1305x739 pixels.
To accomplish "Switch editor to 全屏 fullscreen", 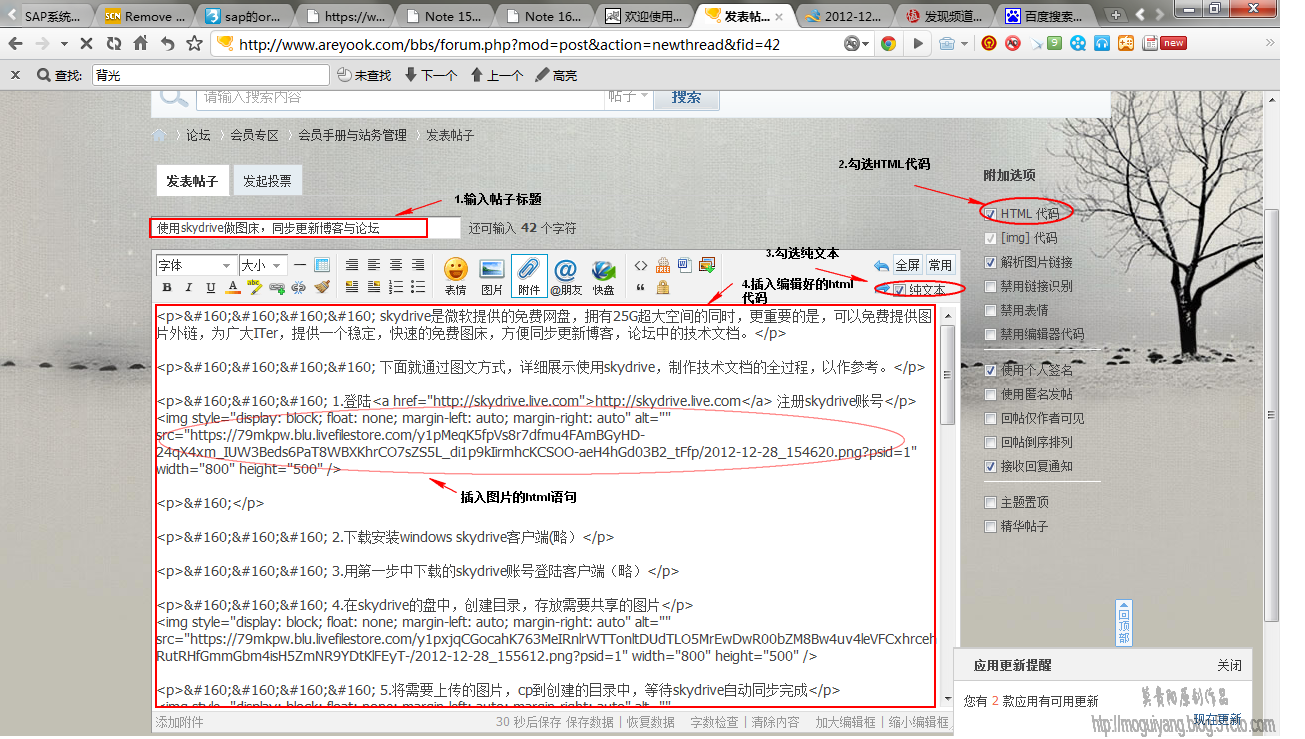I will (x=907, y=266).
